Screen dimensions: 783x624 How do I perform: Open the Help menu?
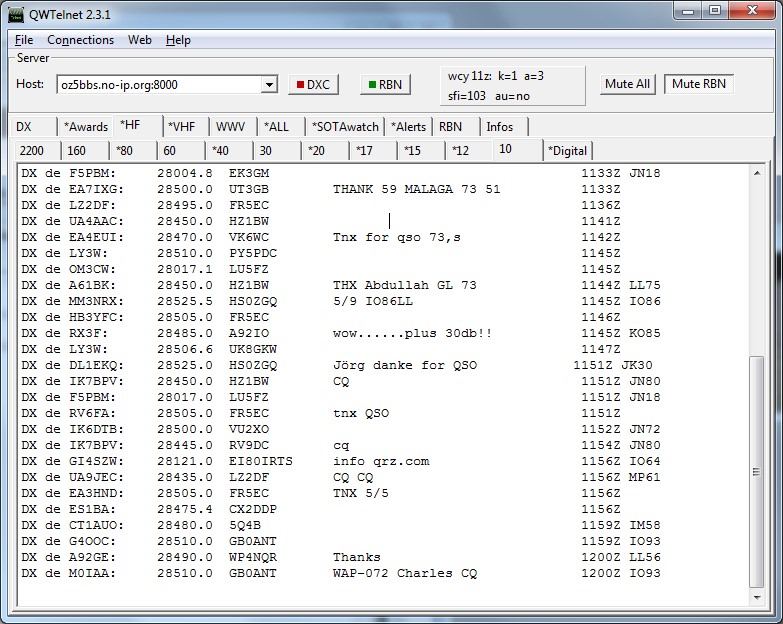coord(178,40)
